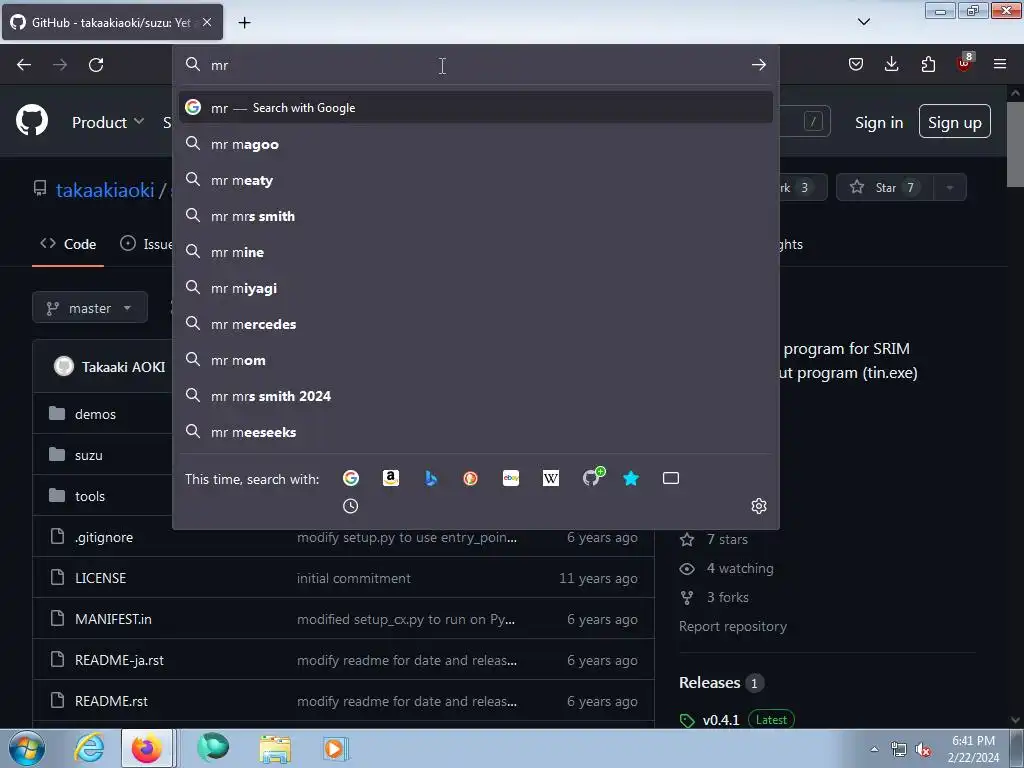1024x768 pixels.
Task: Search this time with DuckDuckGo
Action: coord(470,478)
